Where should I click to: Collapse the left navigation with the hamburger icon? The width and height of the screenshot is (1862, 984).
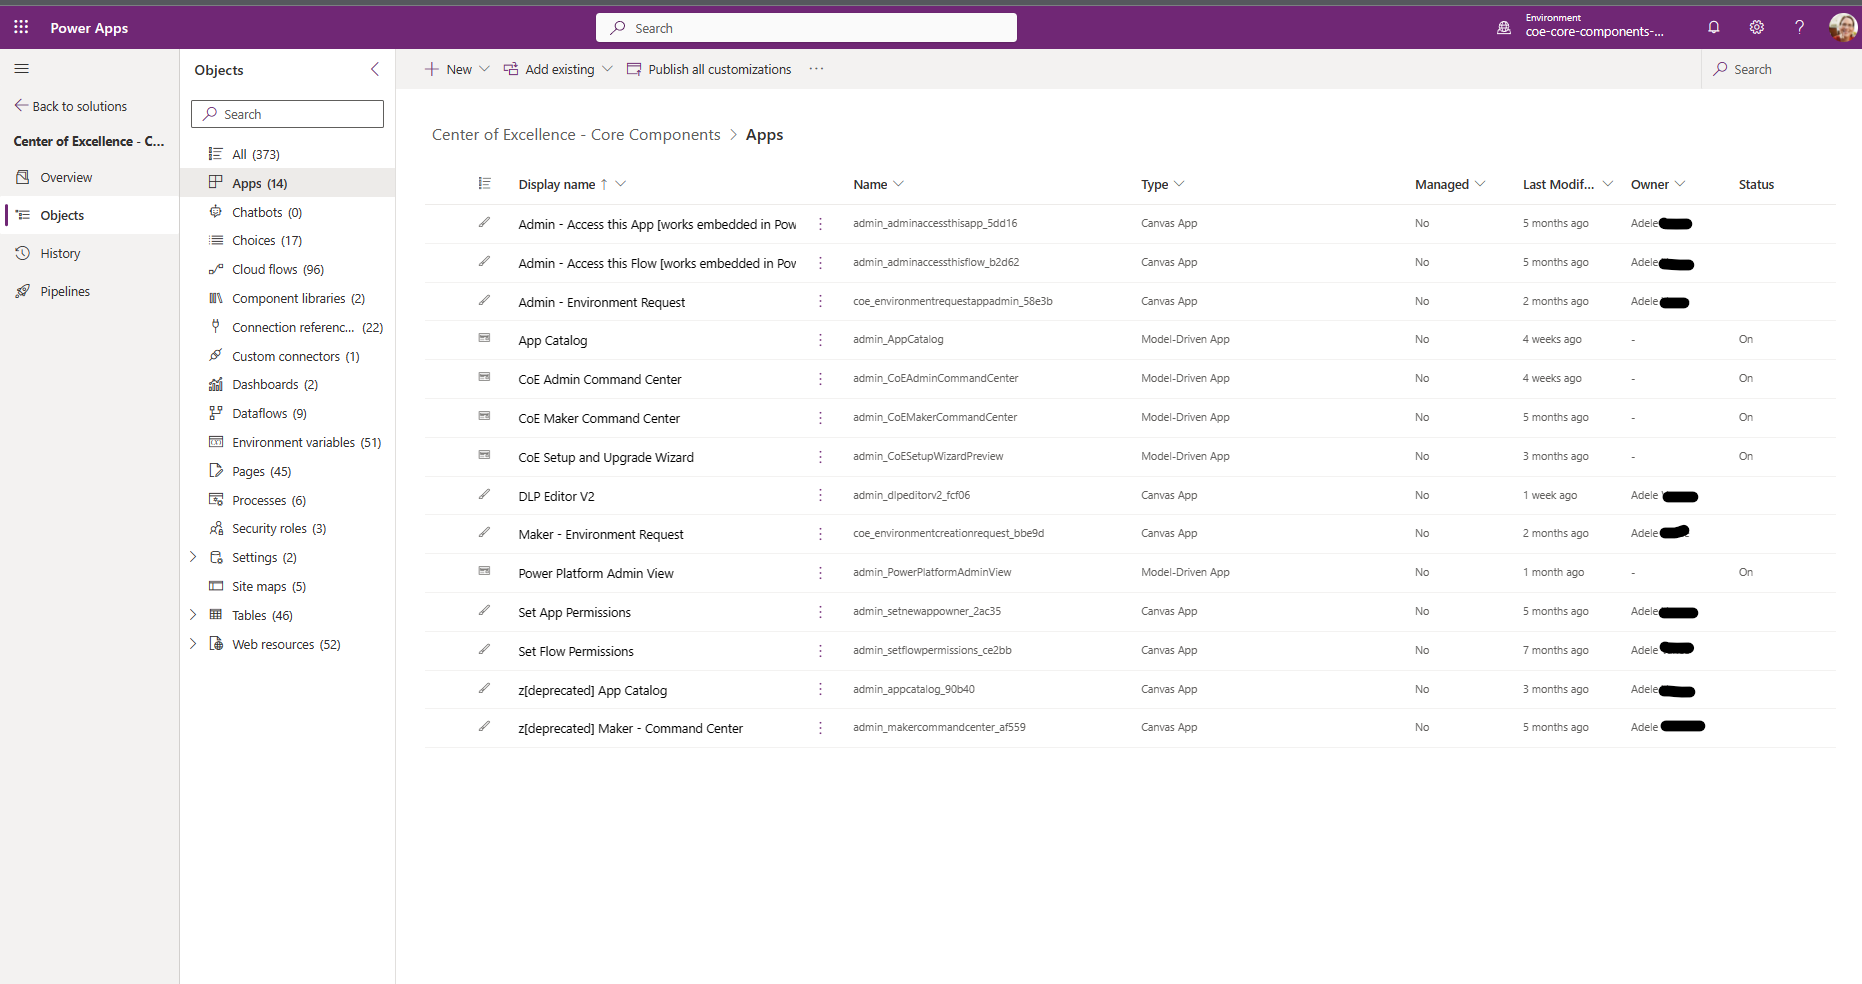point(21,68)
